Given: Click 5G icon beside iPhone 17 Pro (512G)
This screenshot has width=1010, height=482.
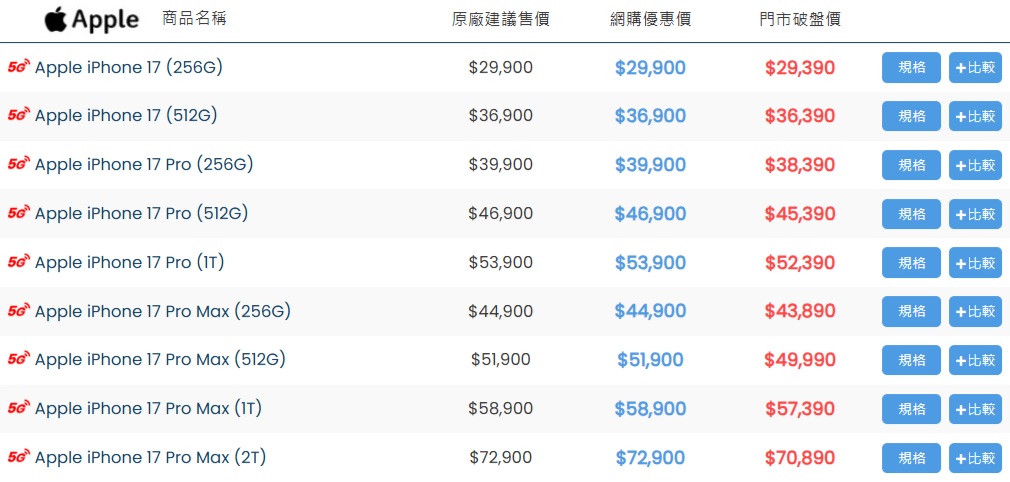Looking at the screenshot, I should click(18, 213).
